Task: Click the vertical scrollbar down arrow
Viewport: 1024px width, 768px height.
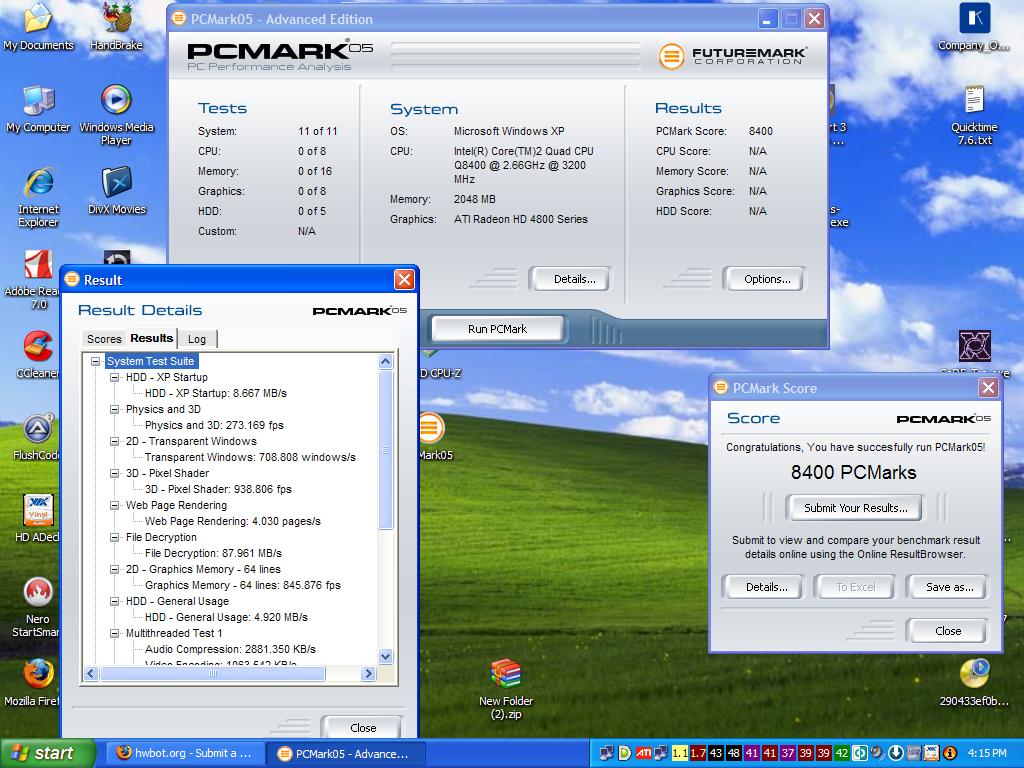Action: (x=385, y=656)
